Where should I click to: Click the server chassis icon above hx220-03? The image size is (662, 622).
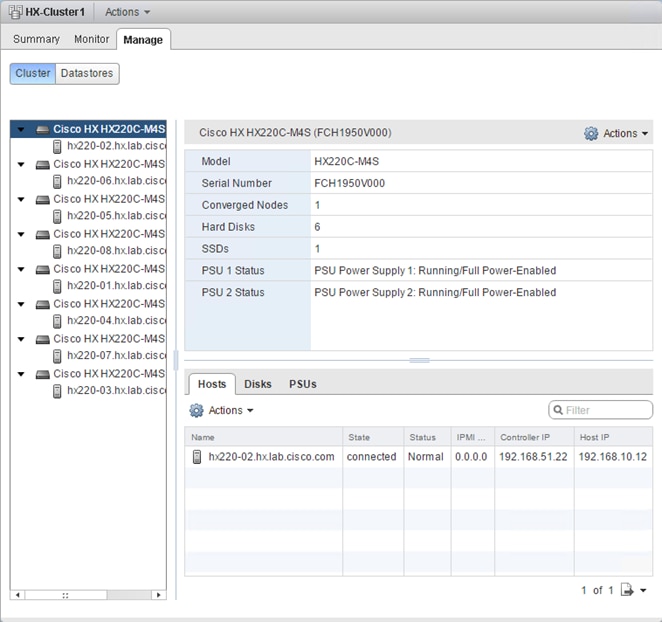43,375
